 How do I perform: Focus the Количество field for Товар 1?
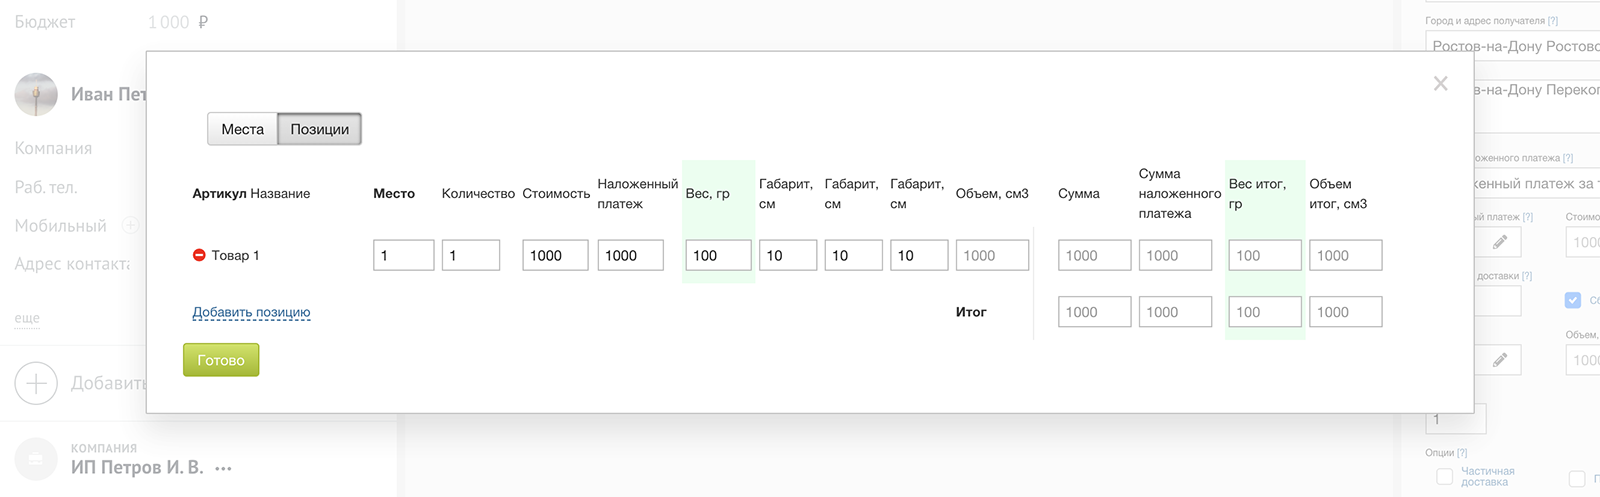click(470, 255)
